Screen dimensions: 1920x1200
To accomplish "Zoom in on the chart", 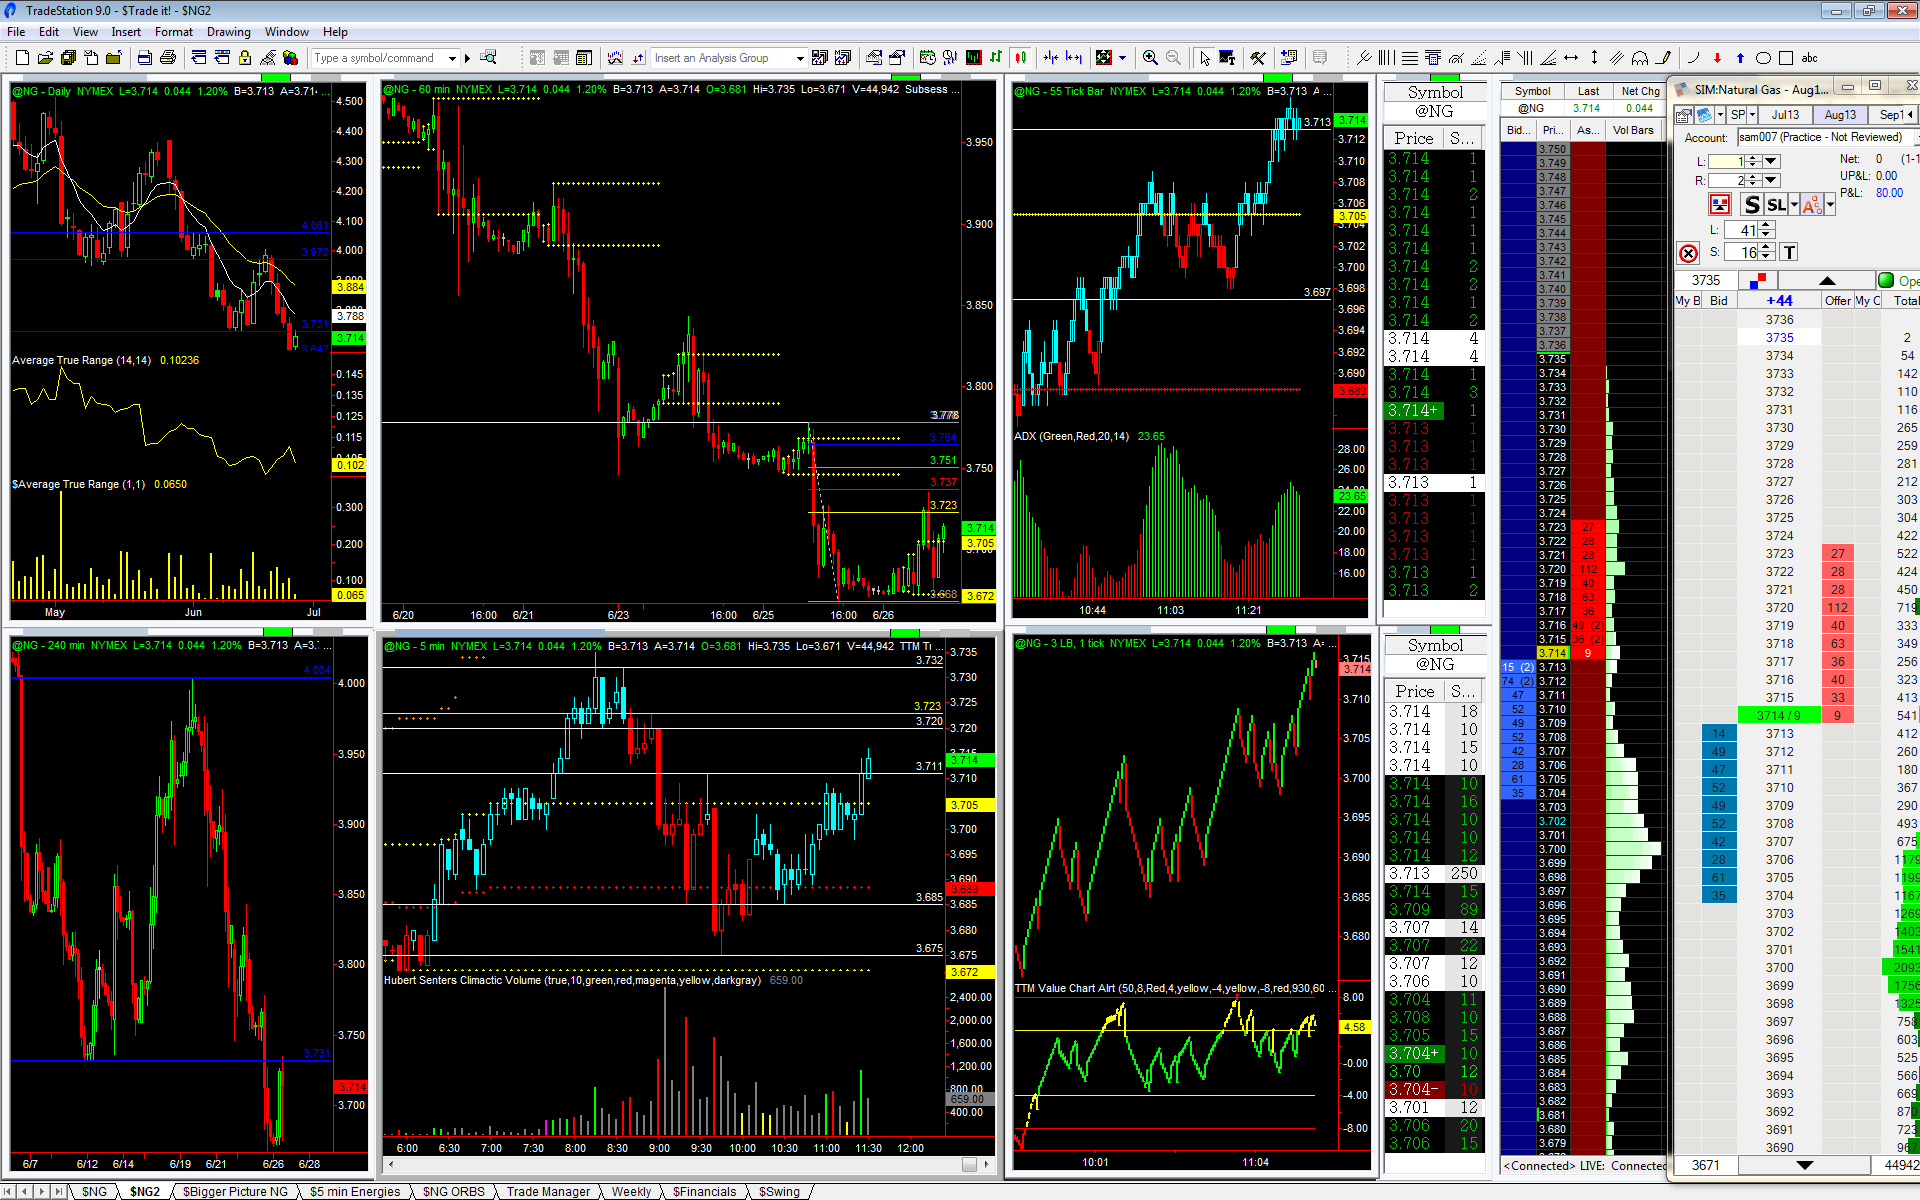I will click(1150, 58).
